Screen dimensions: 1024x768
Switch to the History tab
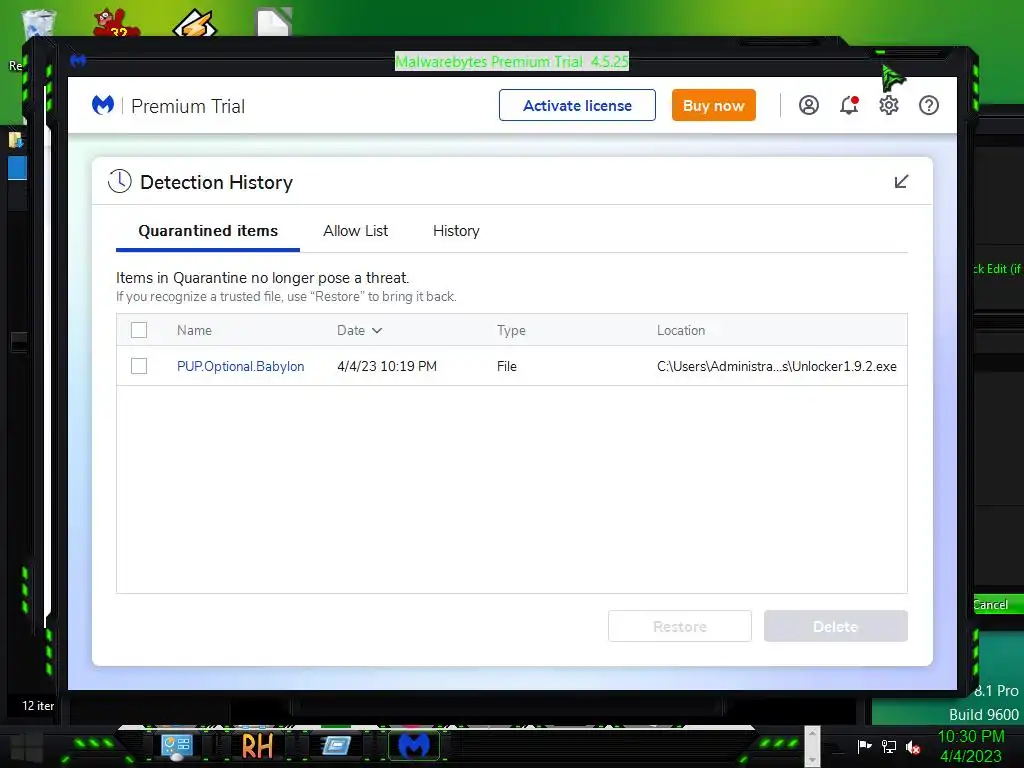(x=456, y=231)
